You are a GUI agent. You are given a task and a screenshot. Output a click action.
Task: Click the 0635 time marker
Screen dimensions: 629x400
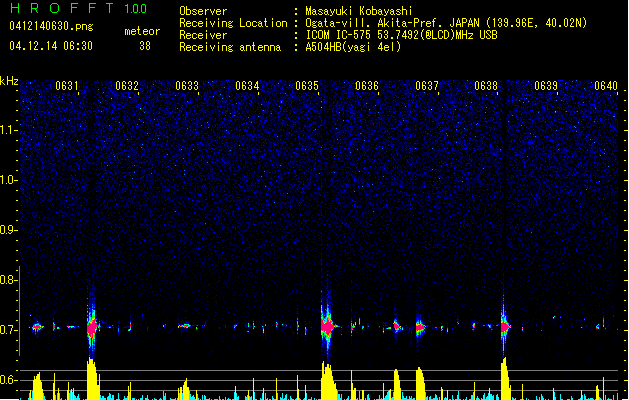(307, 86)
